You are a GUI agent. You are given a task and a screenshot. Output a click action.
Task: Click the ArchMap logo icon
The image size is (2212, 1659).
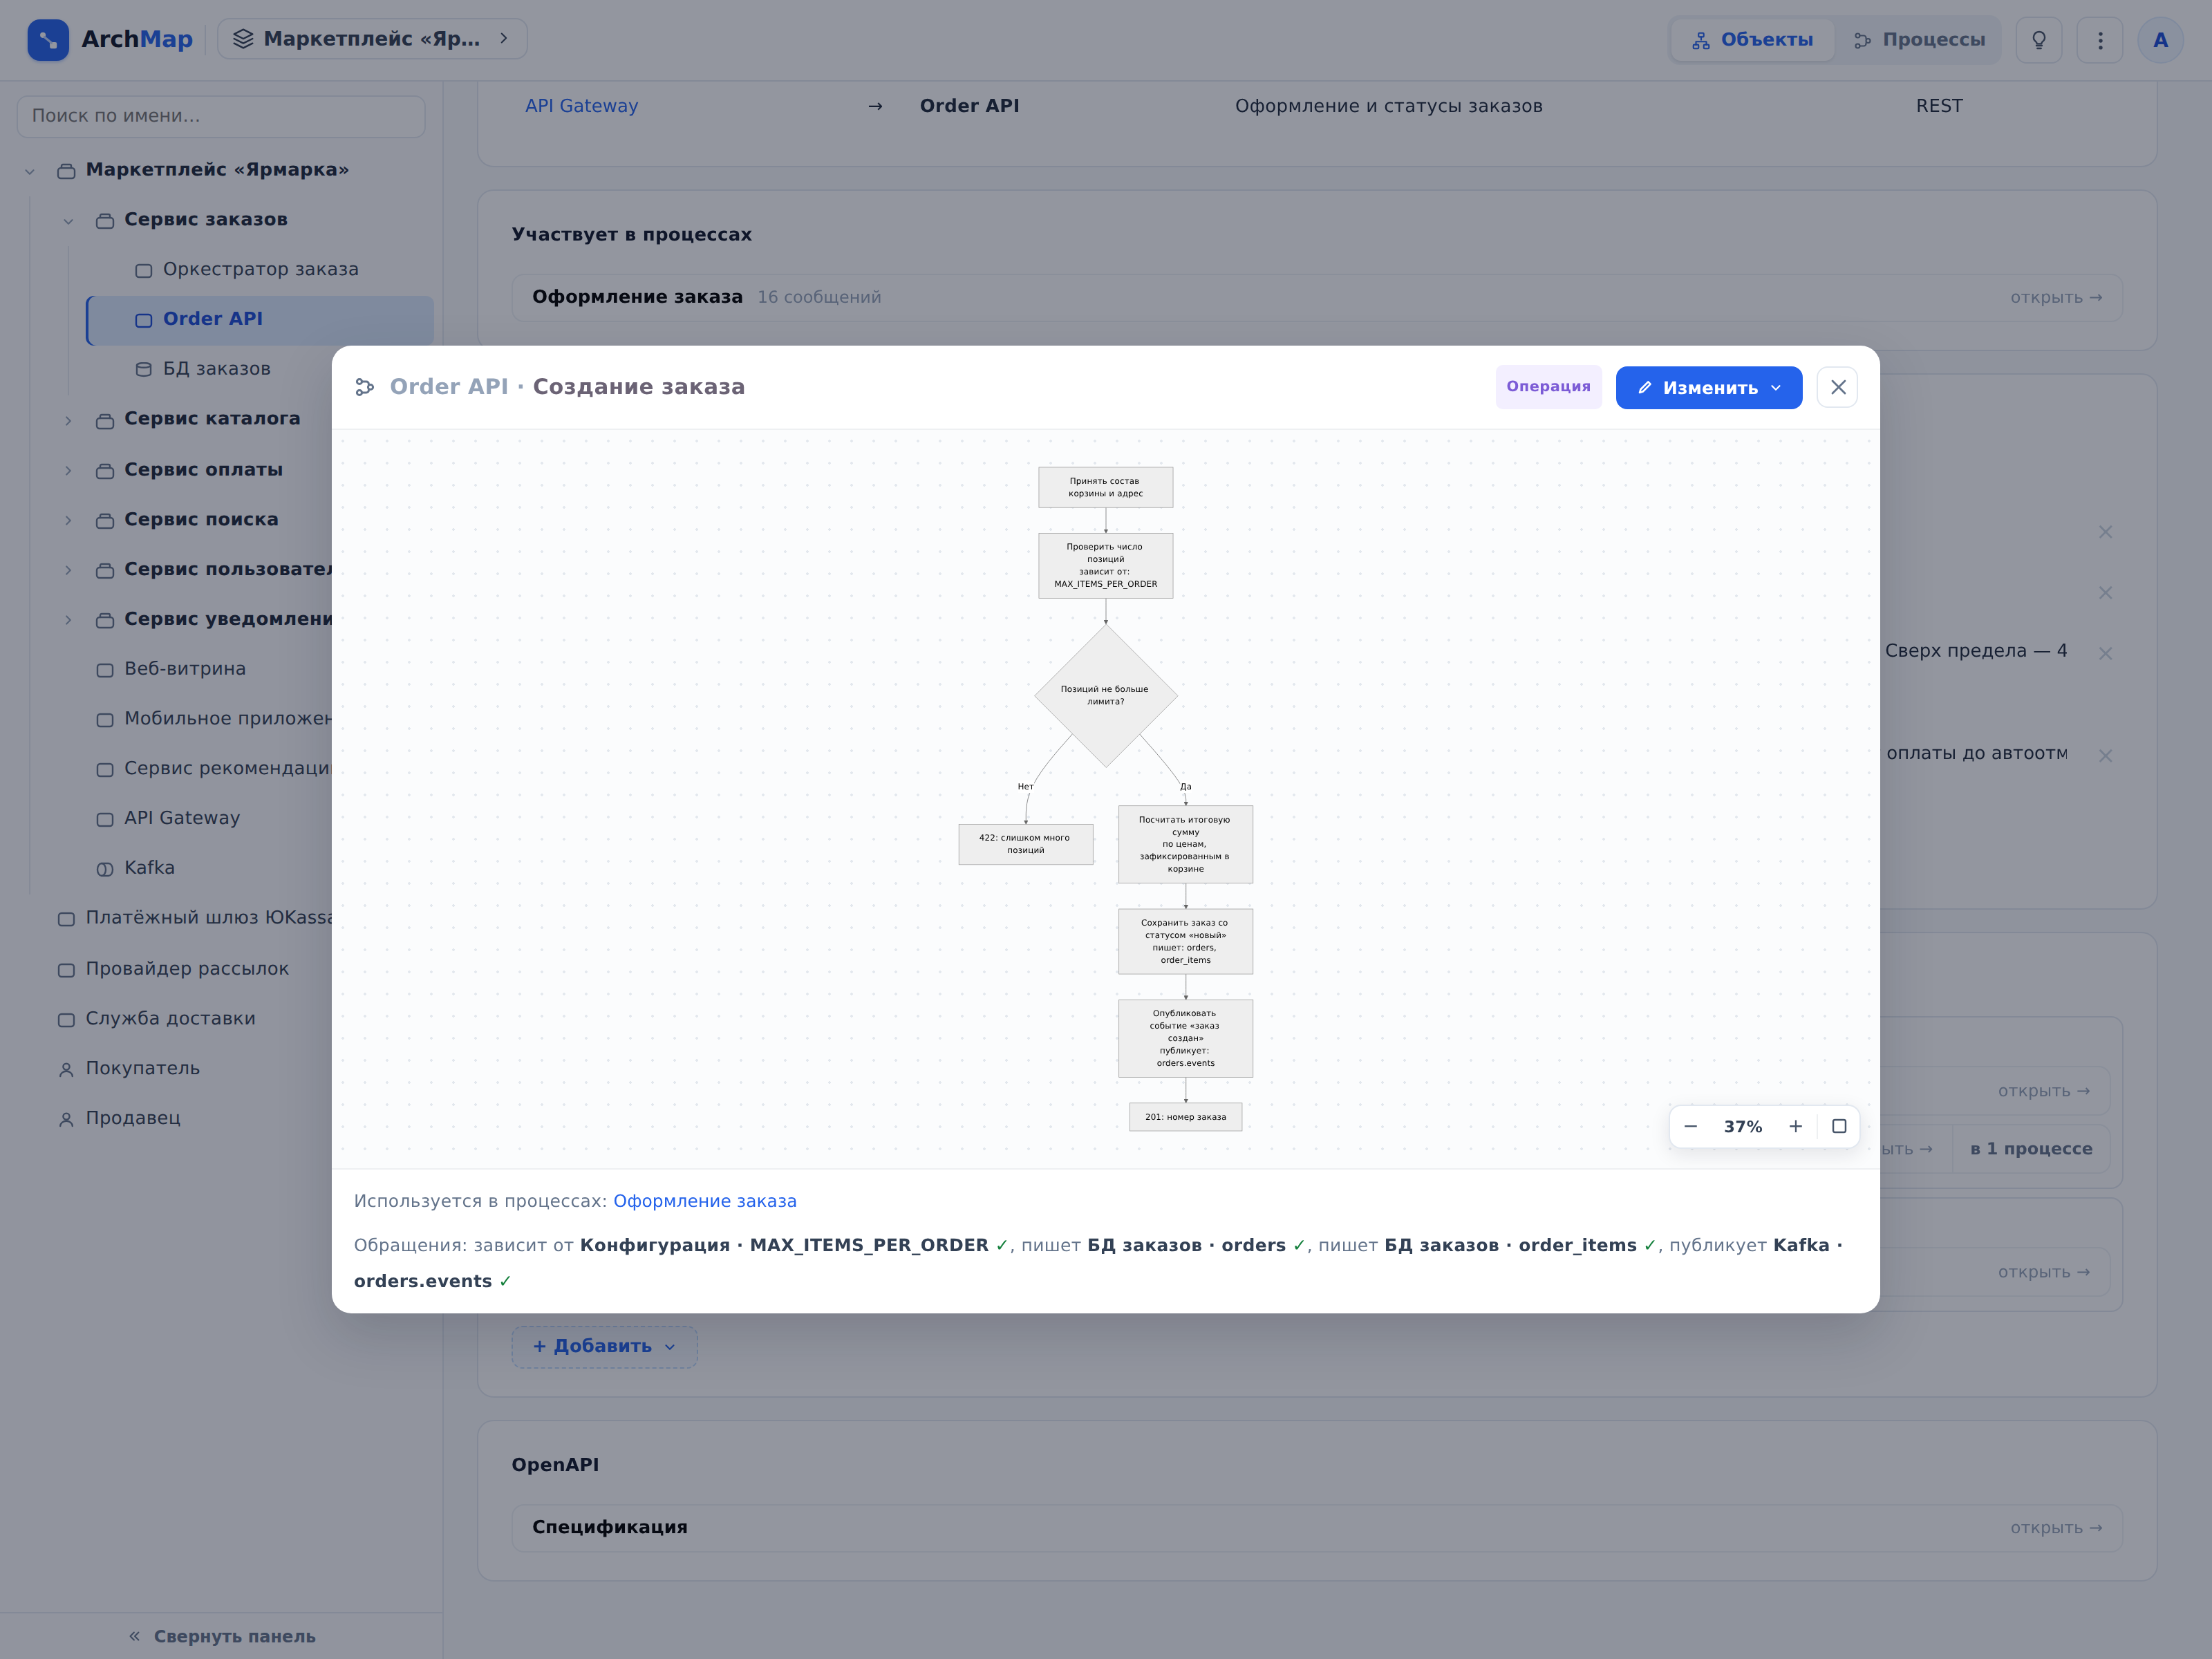(x=48, y=40)
